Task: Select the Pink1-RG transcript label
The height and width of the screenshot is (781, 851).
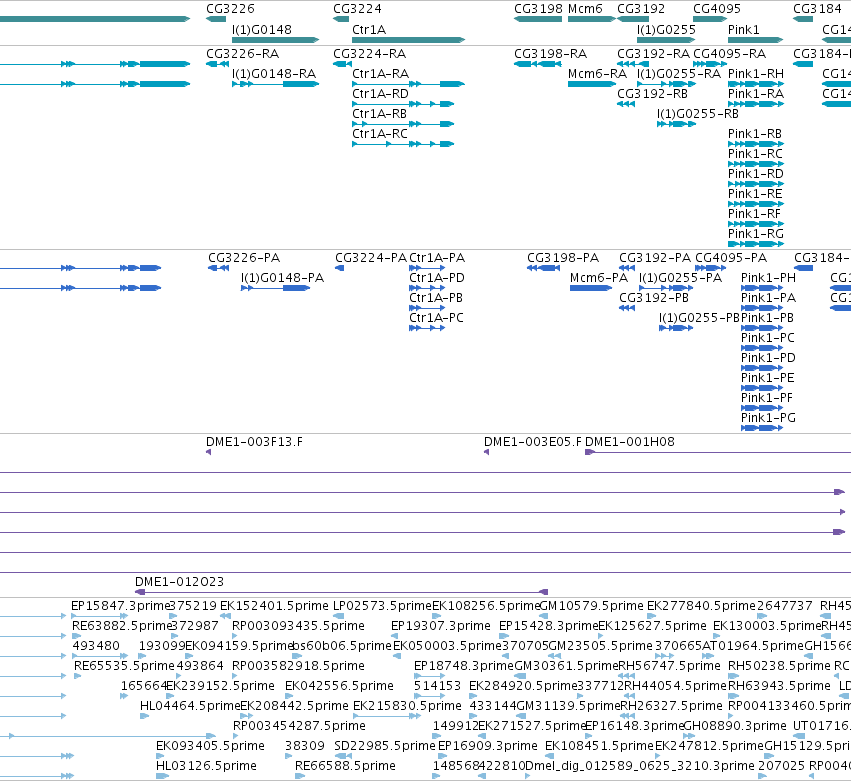Action: pyautogui.click(x=756, y=234)
